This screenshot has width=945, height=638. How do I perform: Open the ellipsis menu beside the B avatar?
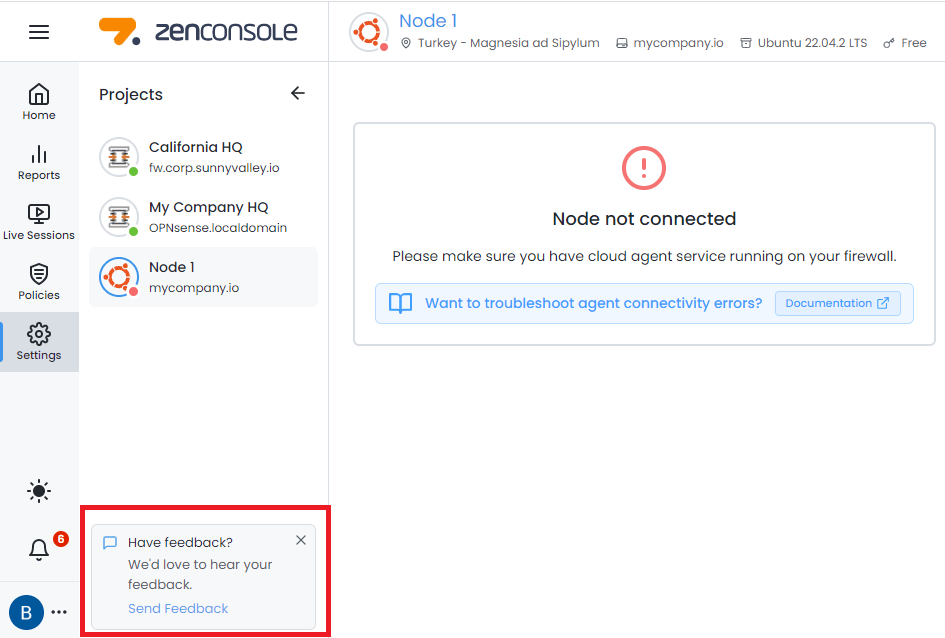point(58,612)
